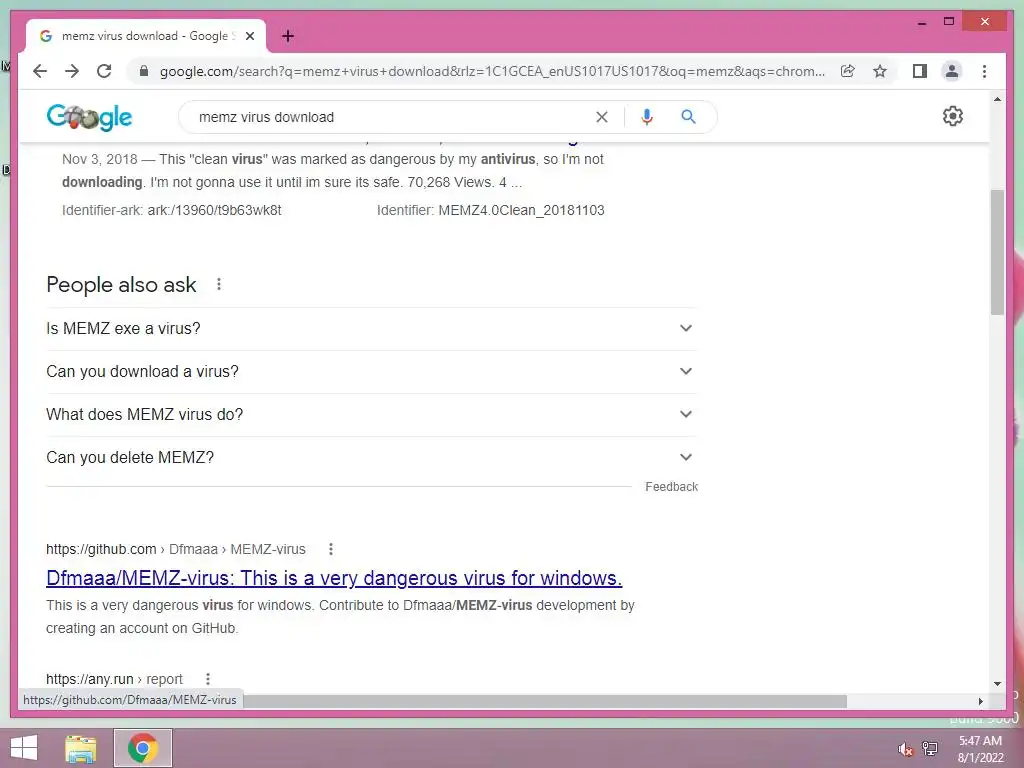Viewport: 1024px width, 768px height.
Task: Open File Explorer from the taskbar
Action: tap(81, 748)
